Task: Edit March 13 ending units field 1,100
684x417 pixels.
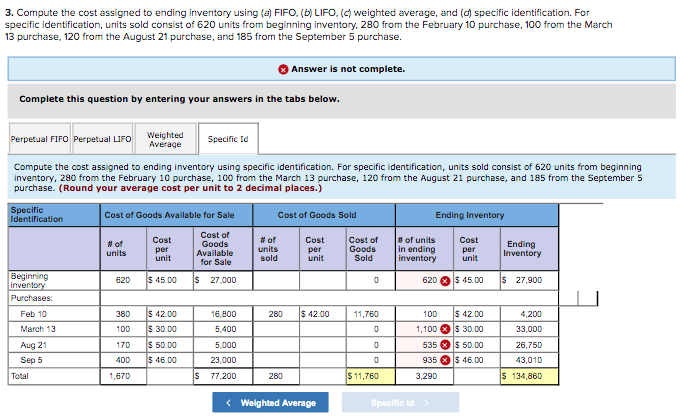Action: point(424,329)
